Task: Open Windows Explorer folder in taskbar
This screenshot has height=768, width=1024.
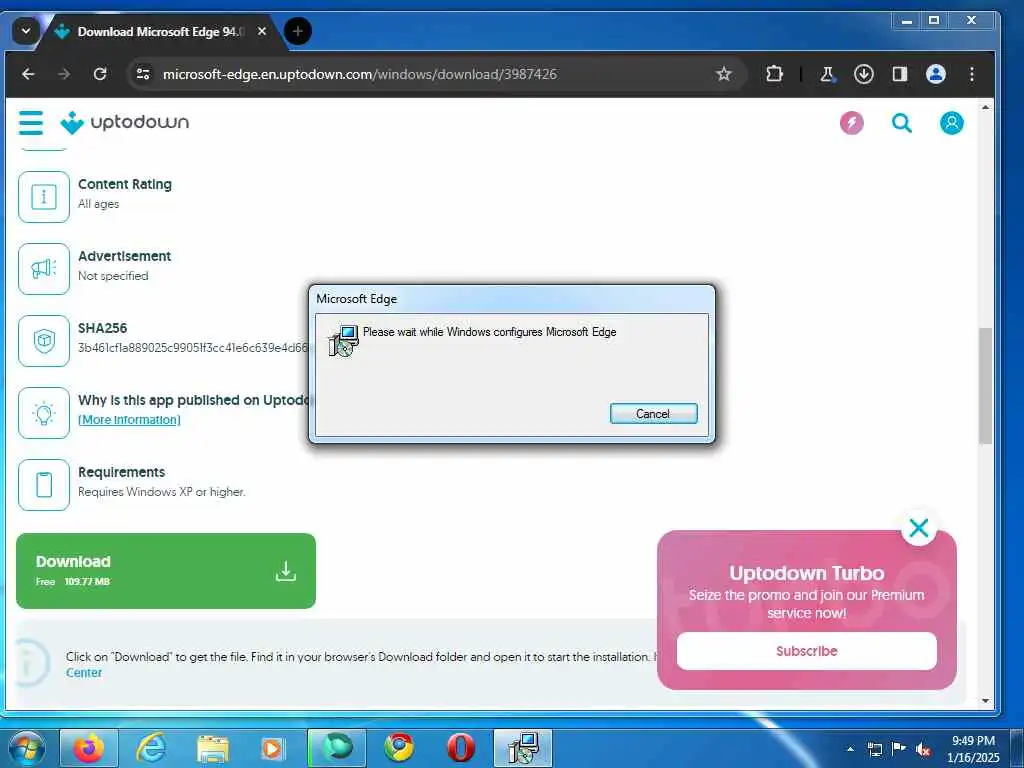Action: pos(213,748)
